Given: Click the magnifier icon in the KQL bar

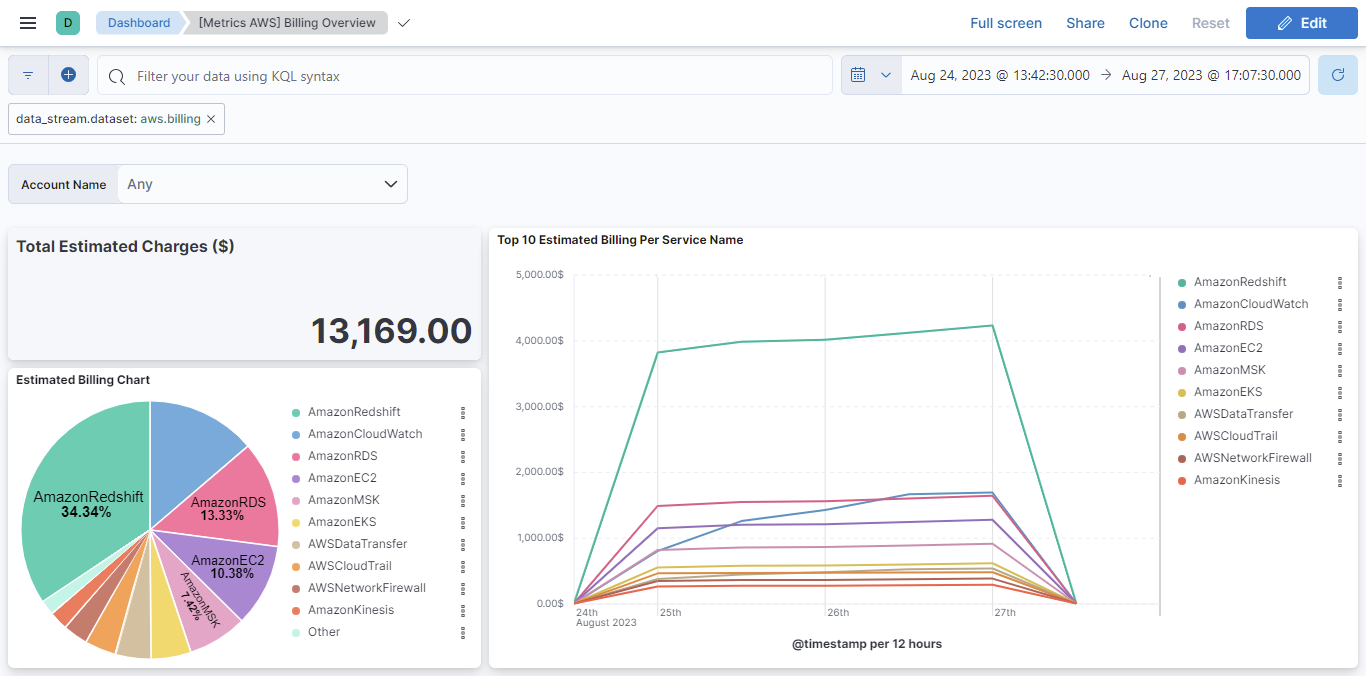Looking at the screenshot, I should tap(118, 75).
